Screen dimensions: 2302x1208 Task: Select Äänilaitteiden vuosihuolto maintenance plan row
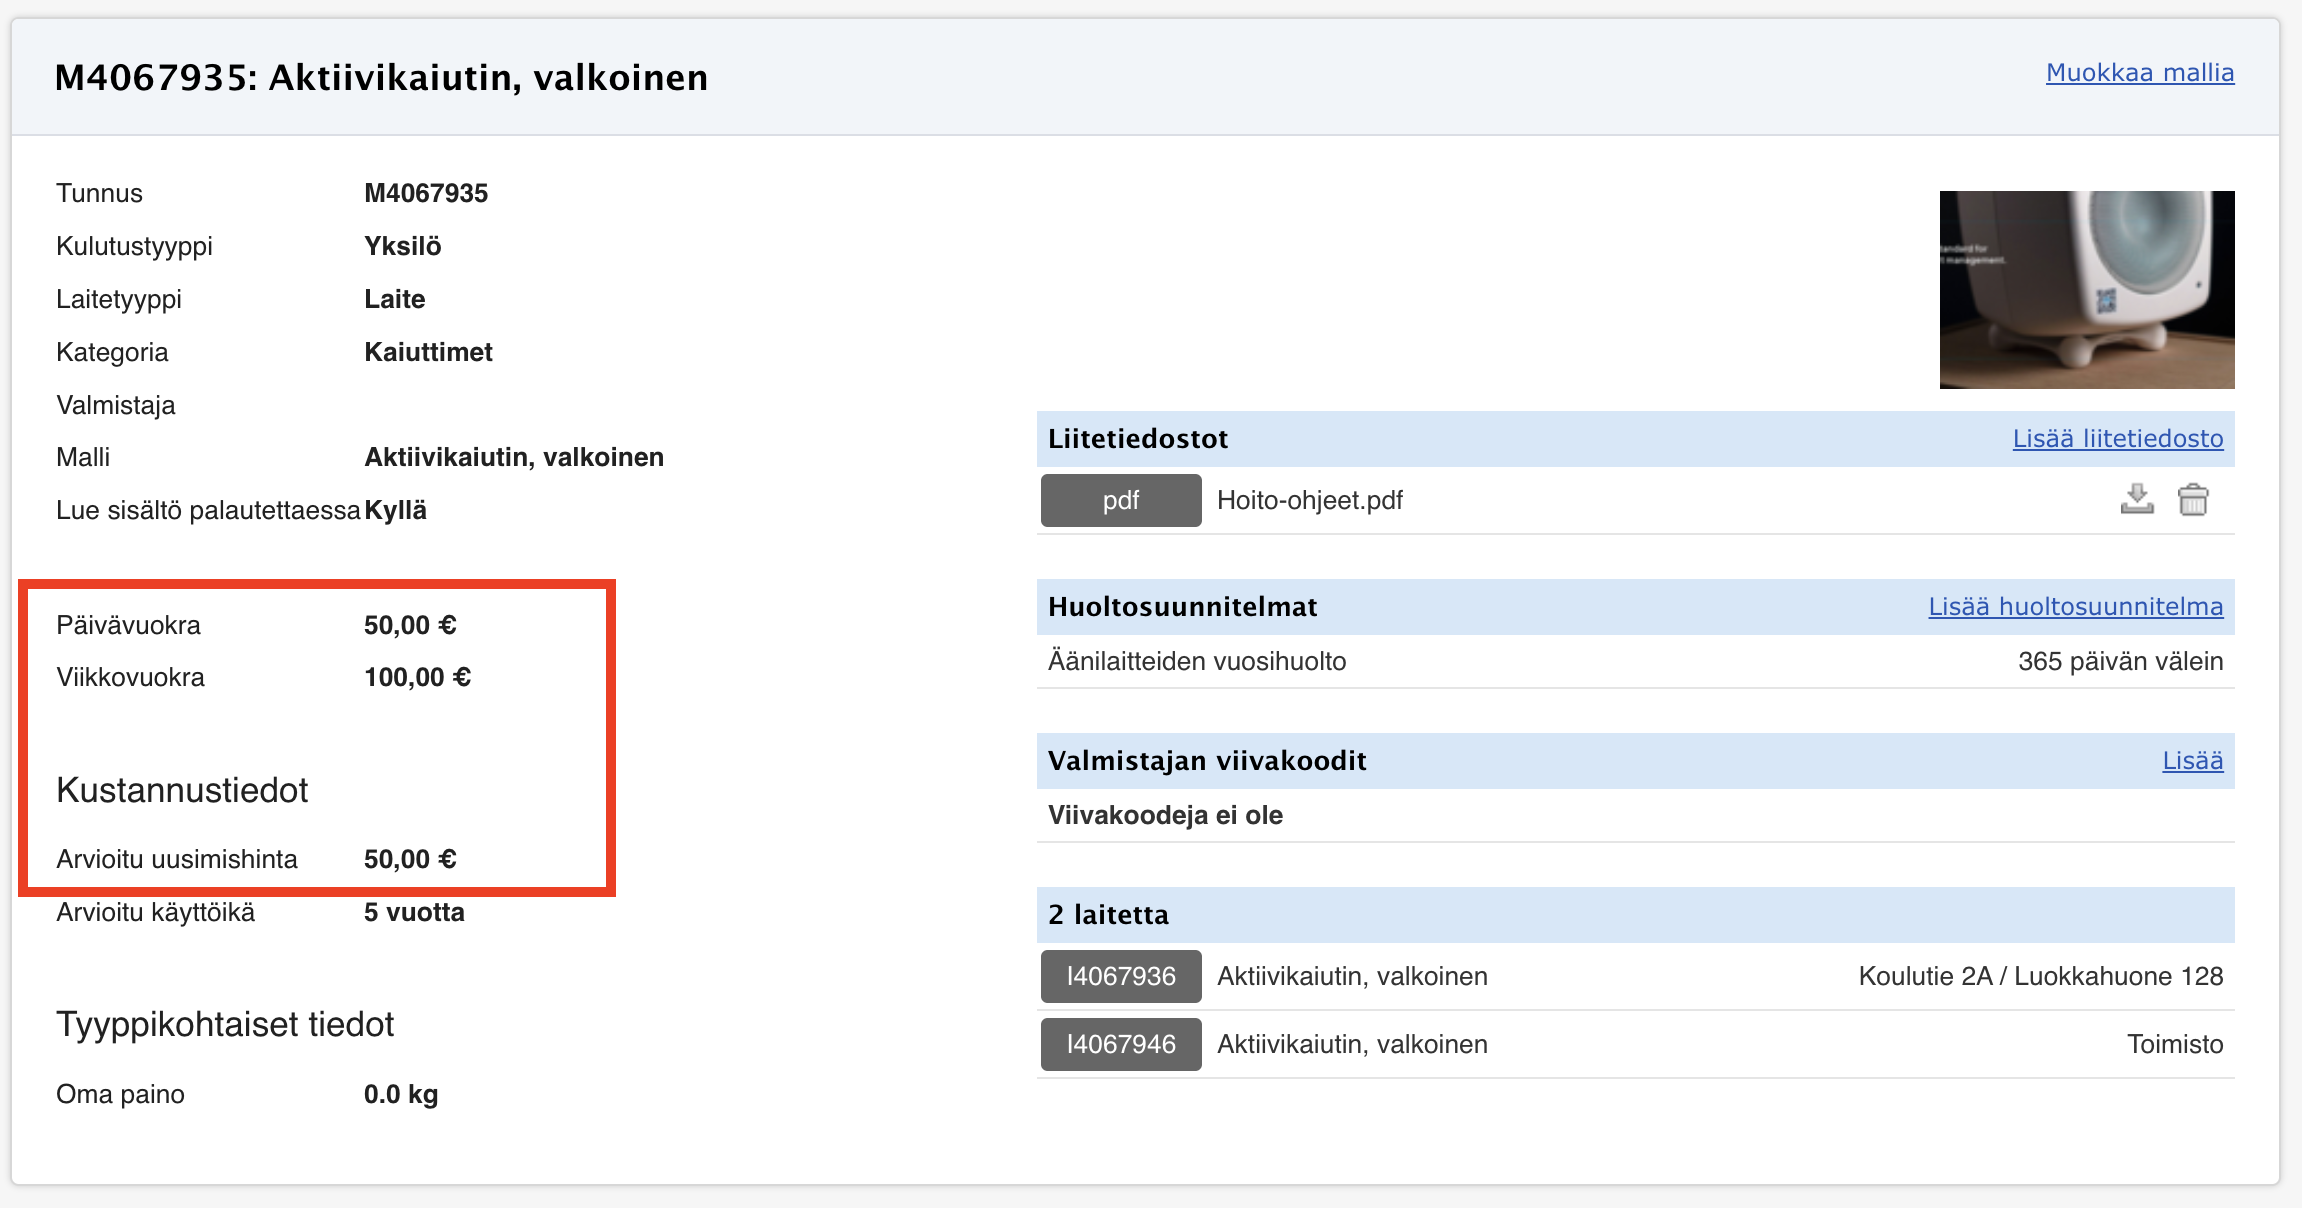tap(1197, 661)
